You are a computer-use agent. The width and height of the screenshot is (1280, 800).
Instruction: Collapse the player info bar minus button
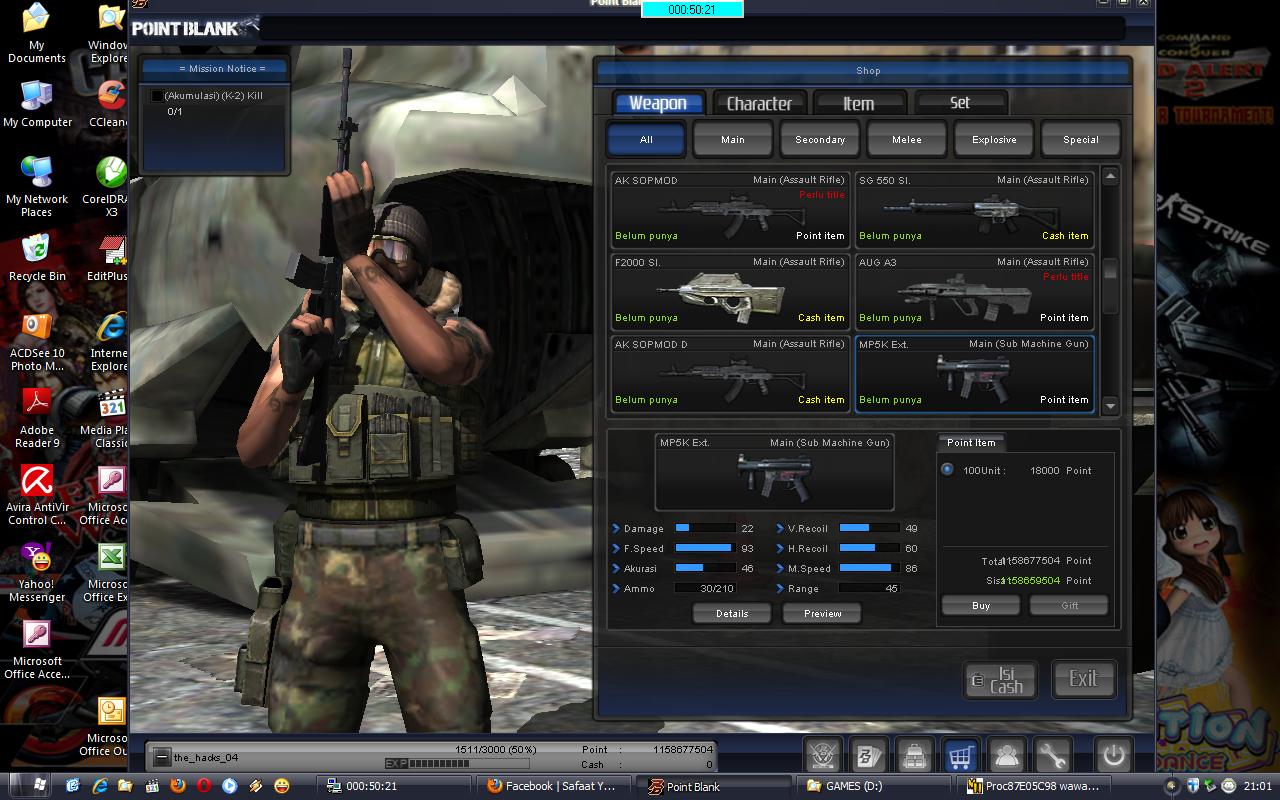coord(162,758)
